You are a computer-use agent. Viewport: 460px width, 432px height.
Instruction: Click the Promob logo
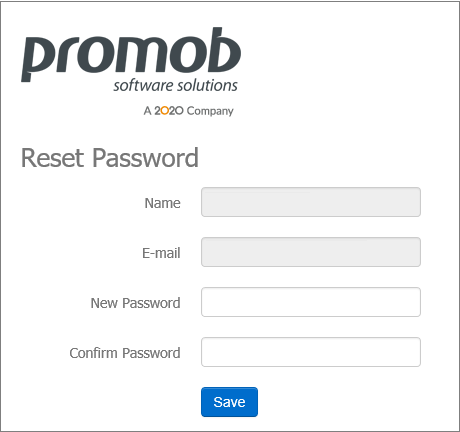click(x=131, y=60)
